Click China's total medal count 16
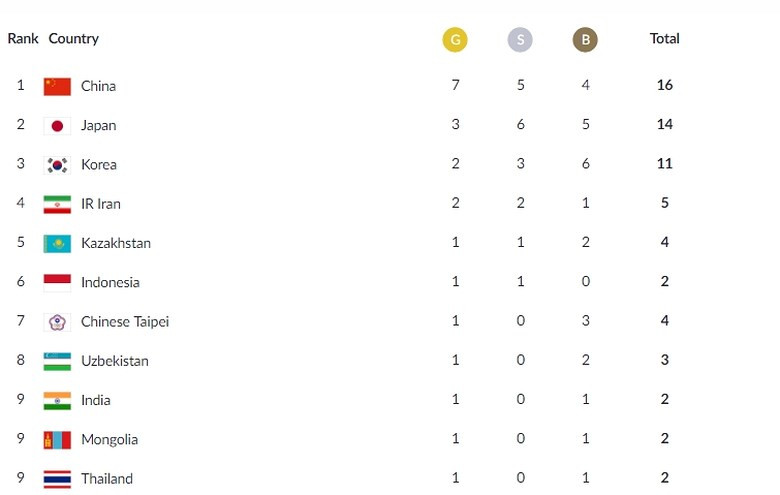The image size is (780, 495). click(x=665, y=85)
